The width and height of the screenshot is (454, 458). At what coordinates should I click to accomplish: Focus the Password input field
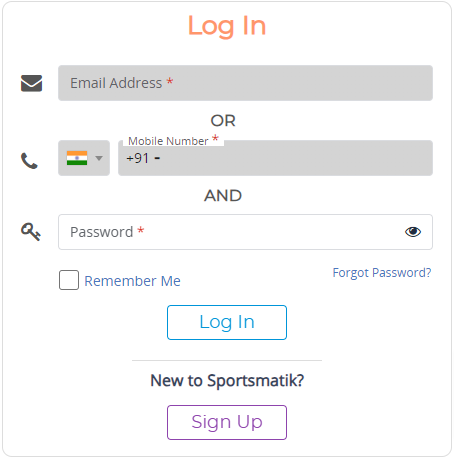pos(245,232)
